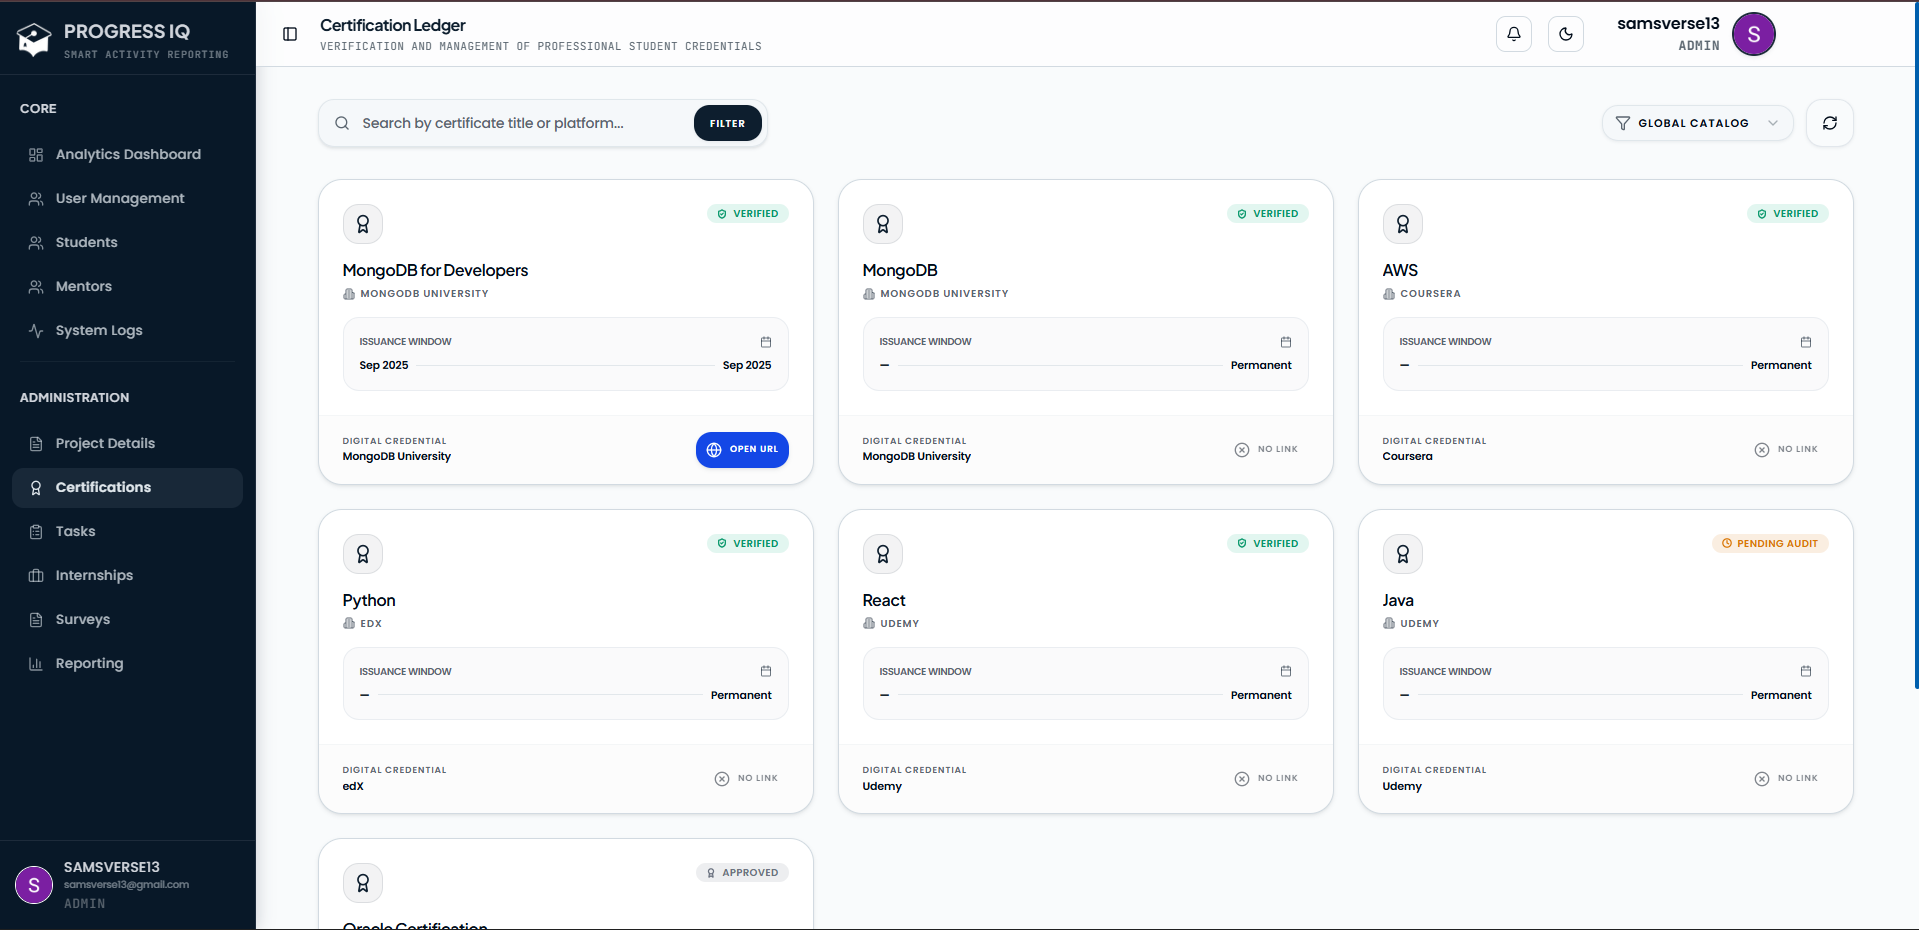Click the award icon on the AWS card

1403,224
